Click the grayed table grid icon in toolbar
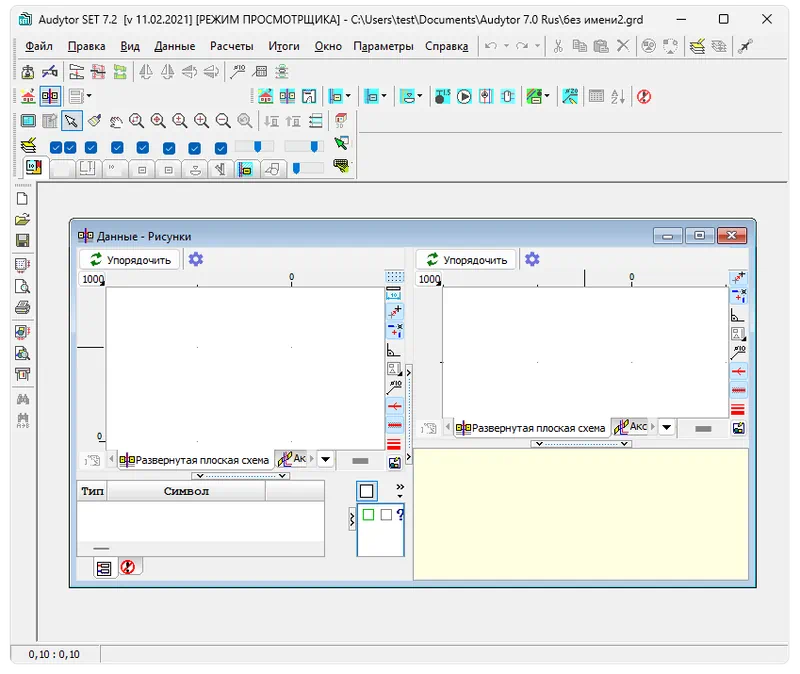Viewport: 800px width, 674px height. point(596,96)
